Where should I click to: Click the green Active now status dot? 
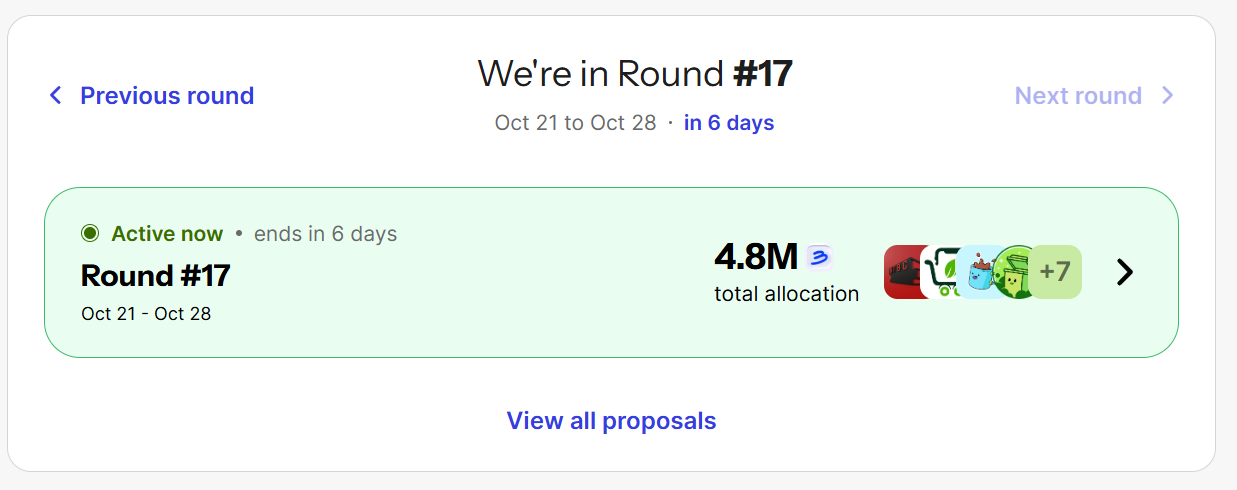coord(90,234)
